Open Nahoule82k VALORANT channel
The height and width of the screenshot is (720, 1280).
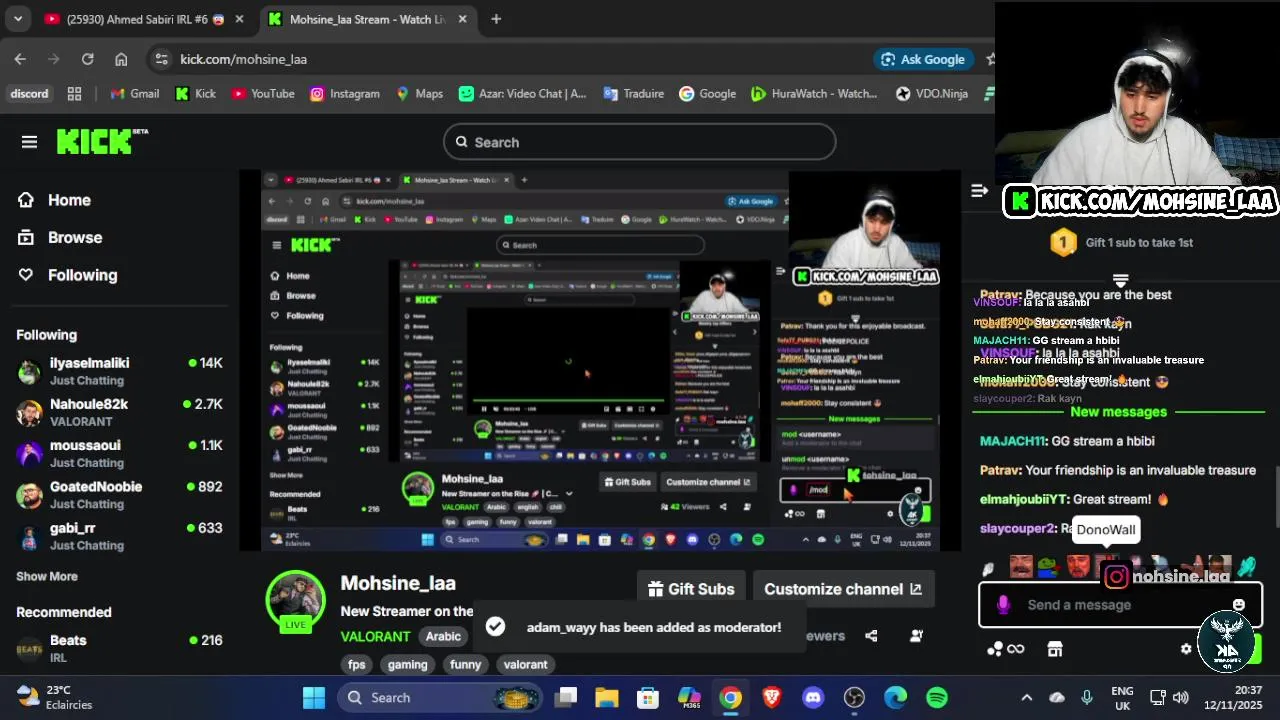(x=120, y=412)
